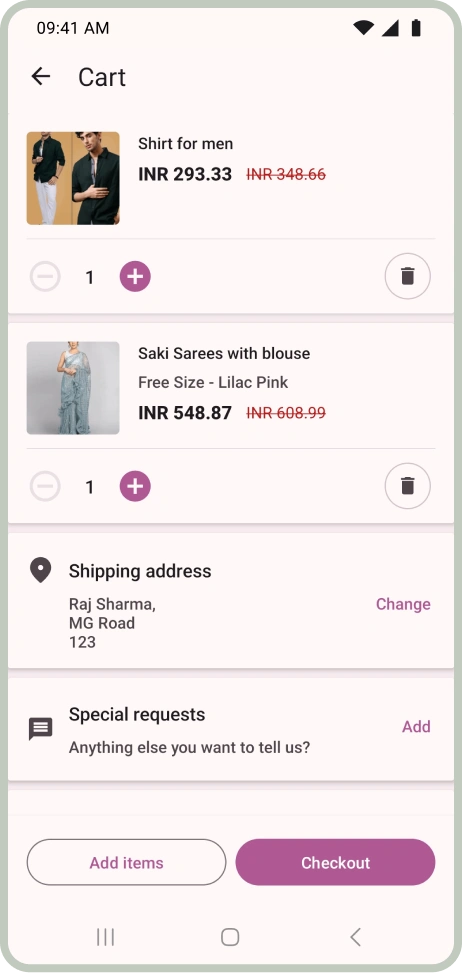The image size is (462, 973).
Task: Tap the Add items button
Action: 127,863
